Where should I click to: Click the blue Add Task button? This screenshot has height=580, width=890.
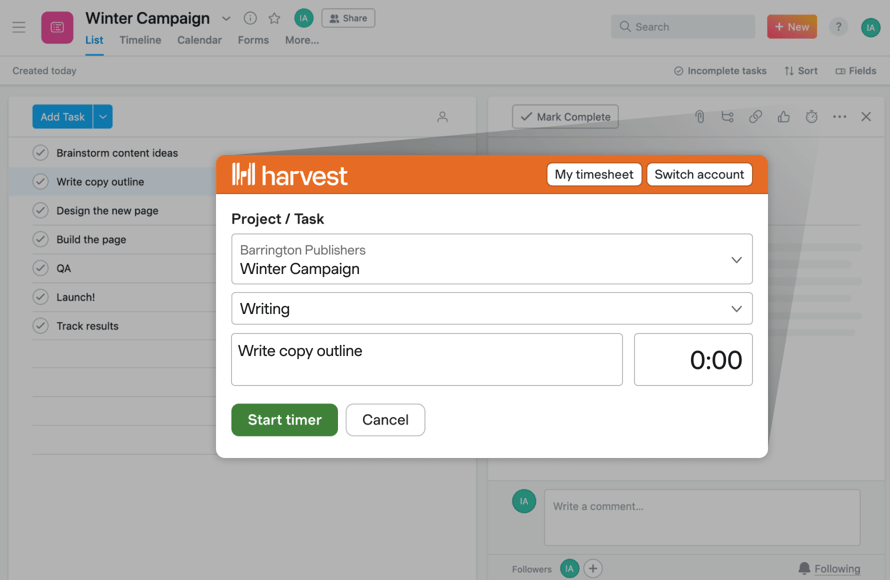click(x=62, y=117)
